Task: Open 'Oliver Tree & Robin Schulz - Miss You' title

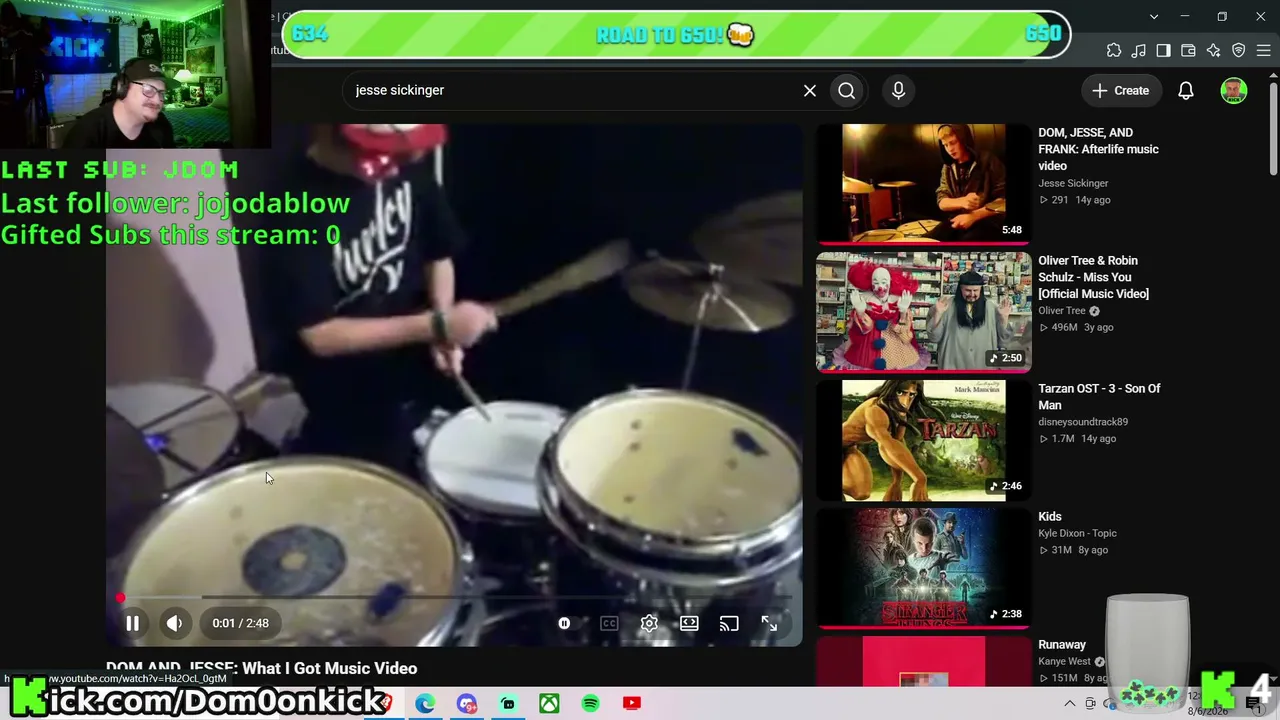Action: 1093,277
